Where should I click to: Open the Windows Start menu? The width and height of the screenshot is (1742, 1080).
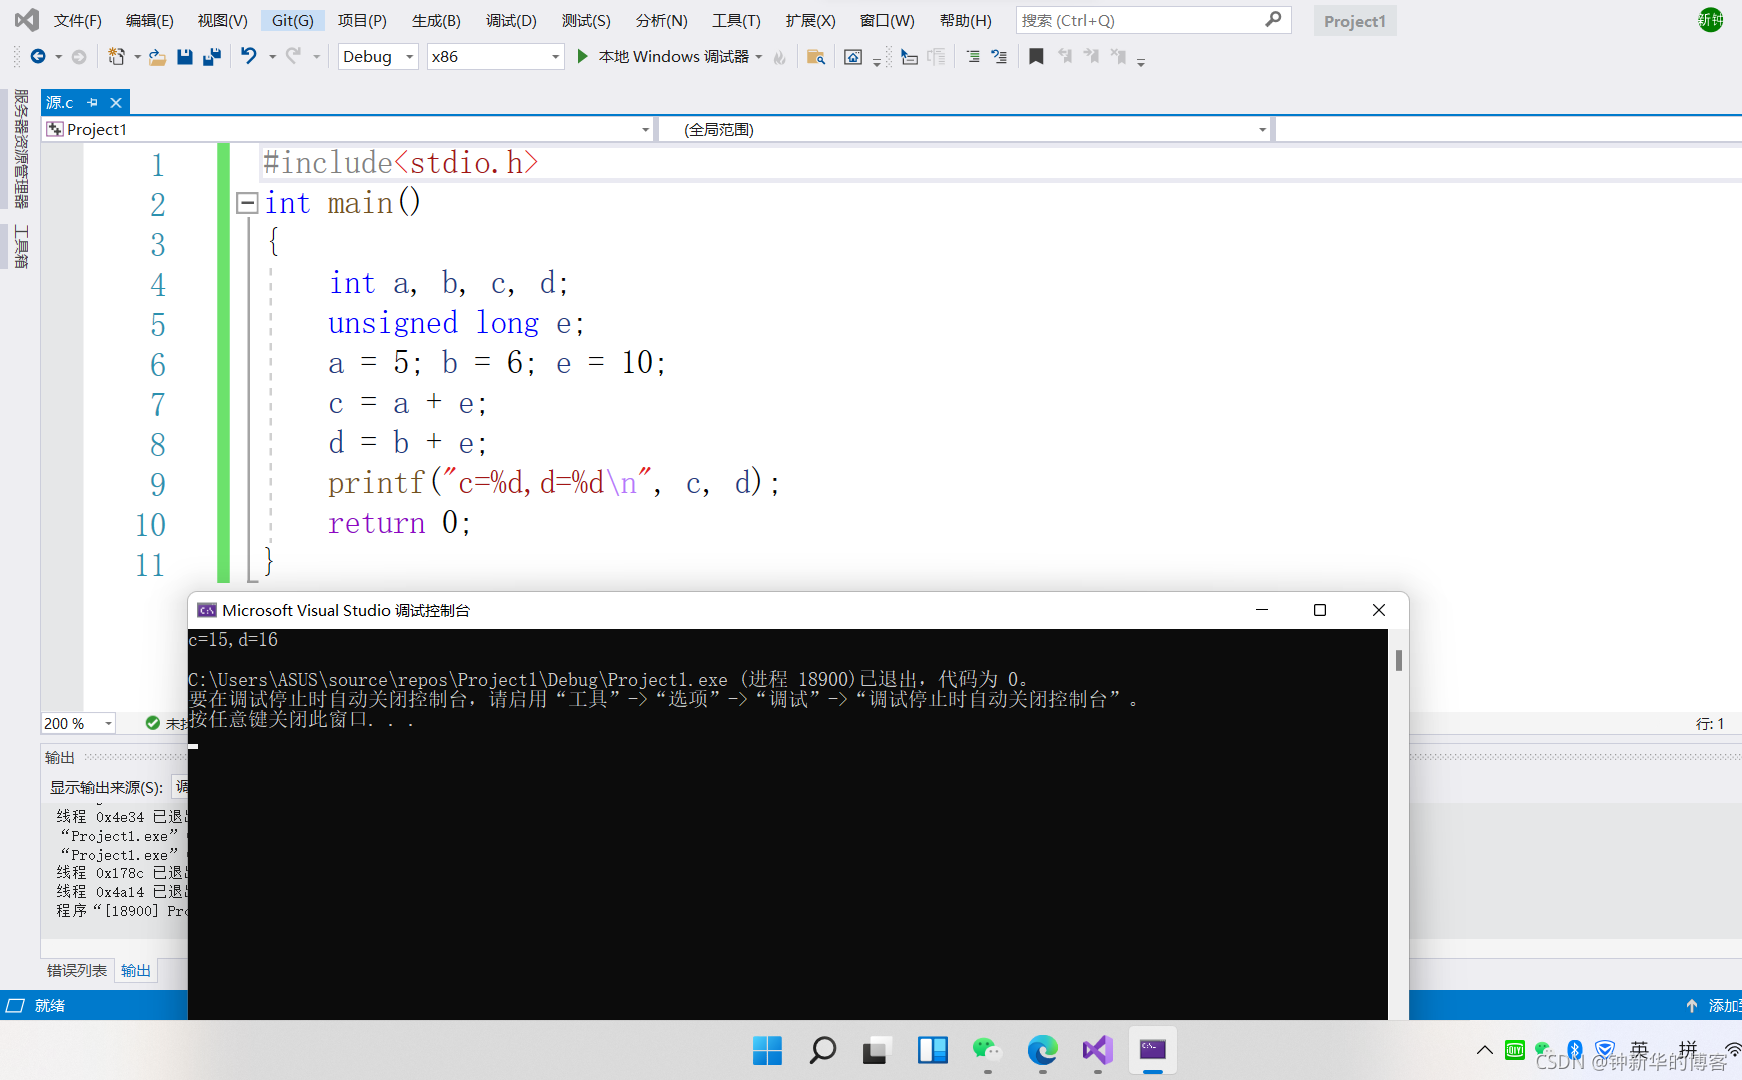pos(767,1050)
